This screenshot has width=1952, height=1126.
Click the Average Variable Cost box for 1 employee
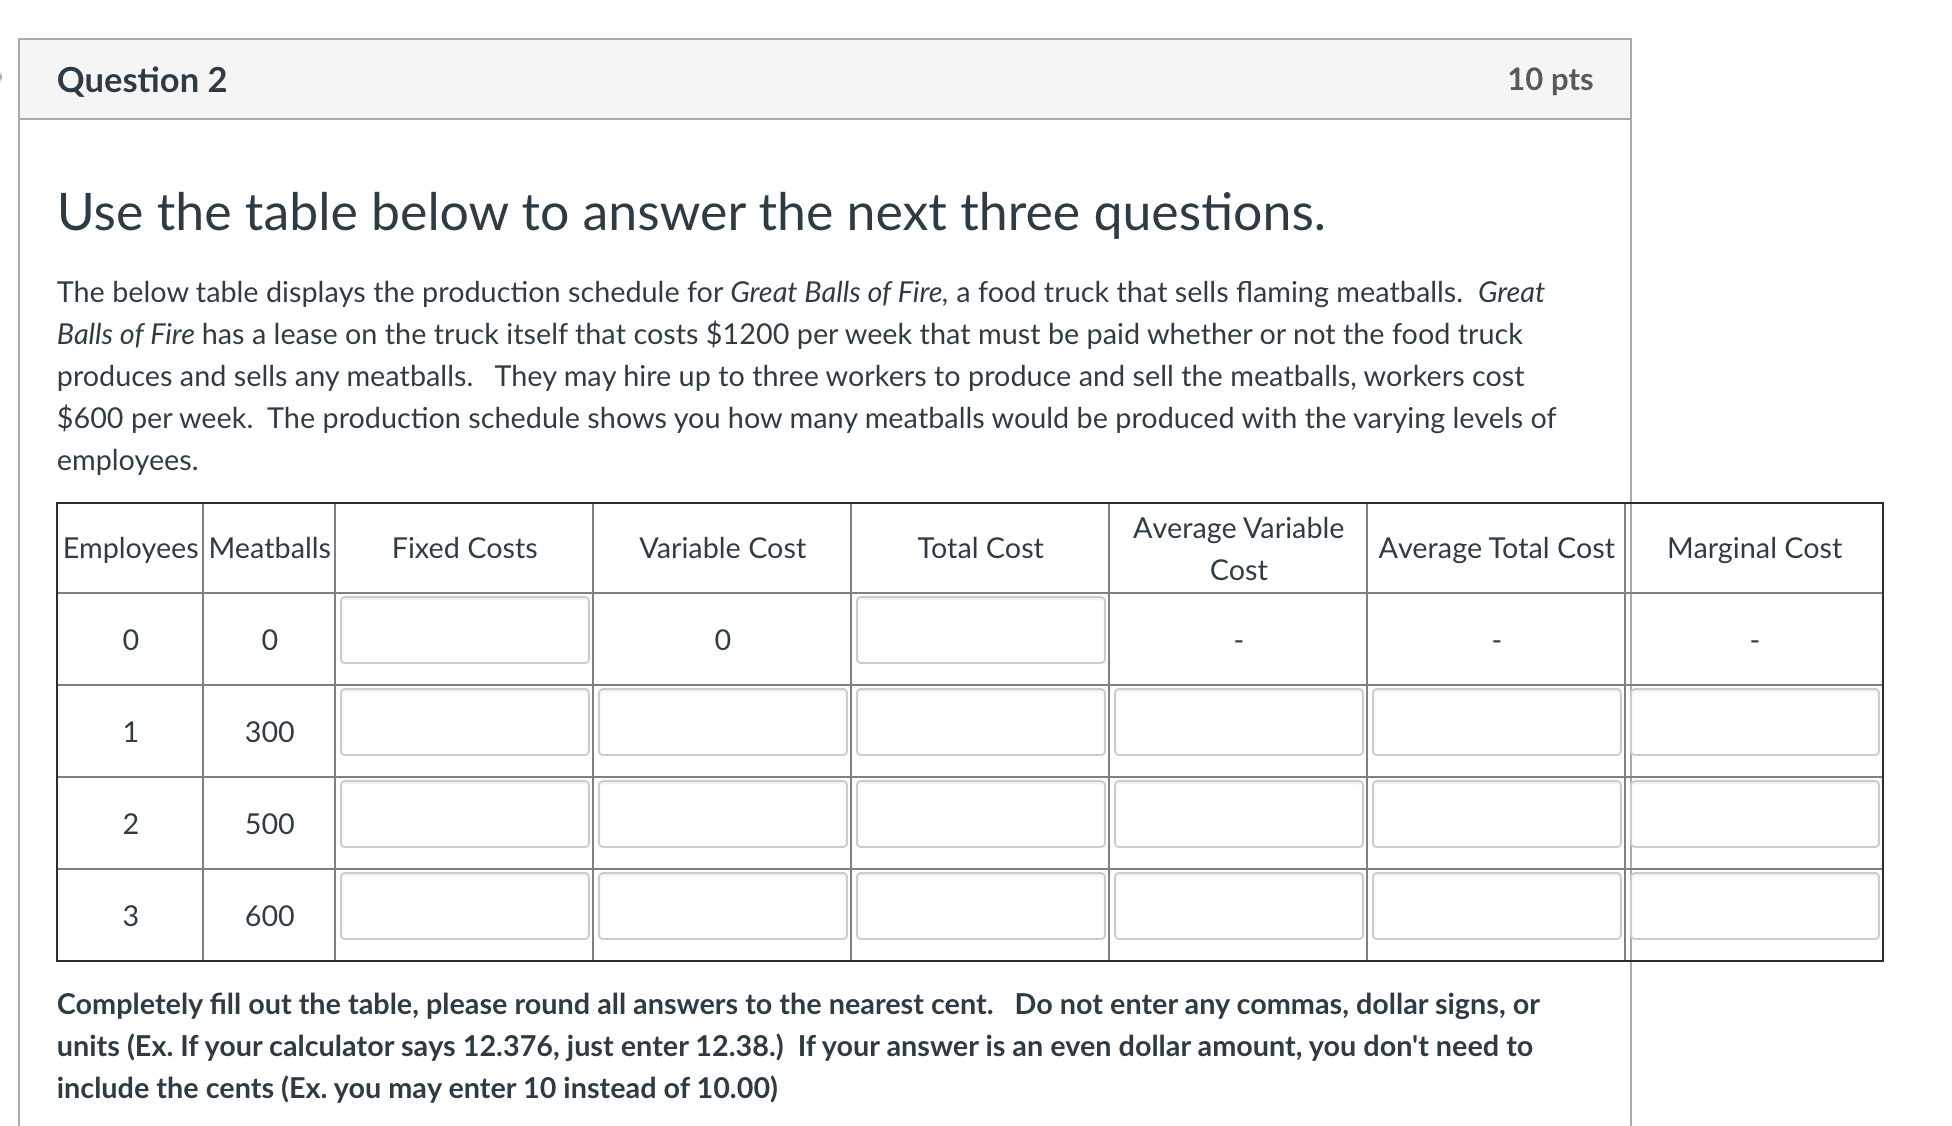[x=1238, y=722]
